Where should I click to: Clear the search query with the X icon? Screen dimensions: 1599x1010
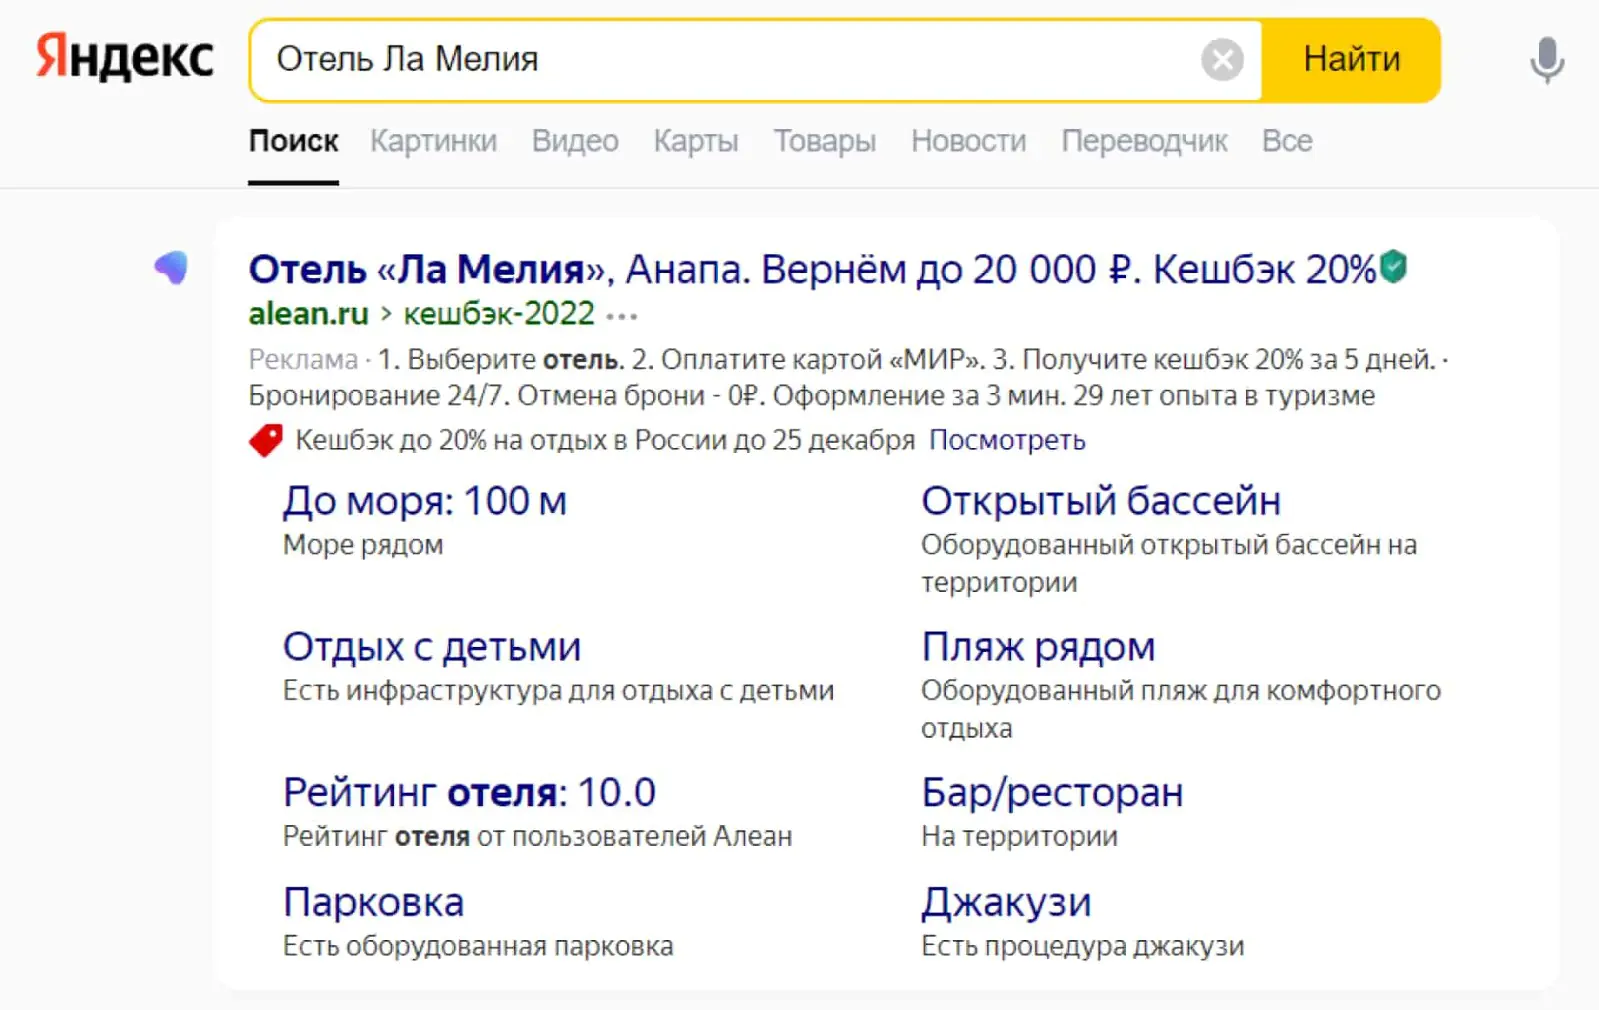point(1222,60)
